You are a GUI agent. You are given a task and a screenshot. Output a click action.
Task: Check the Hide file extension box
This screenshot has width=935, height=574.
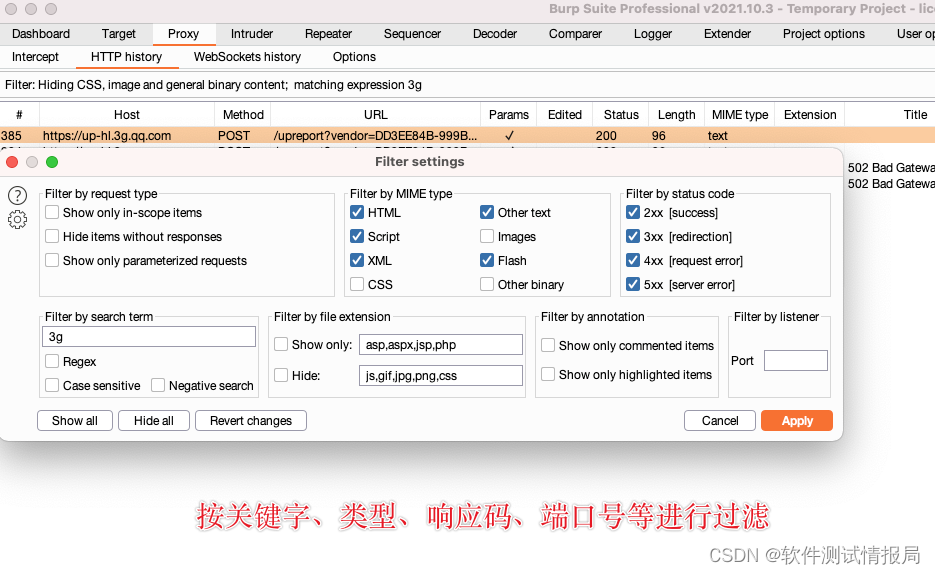point(281,376)
